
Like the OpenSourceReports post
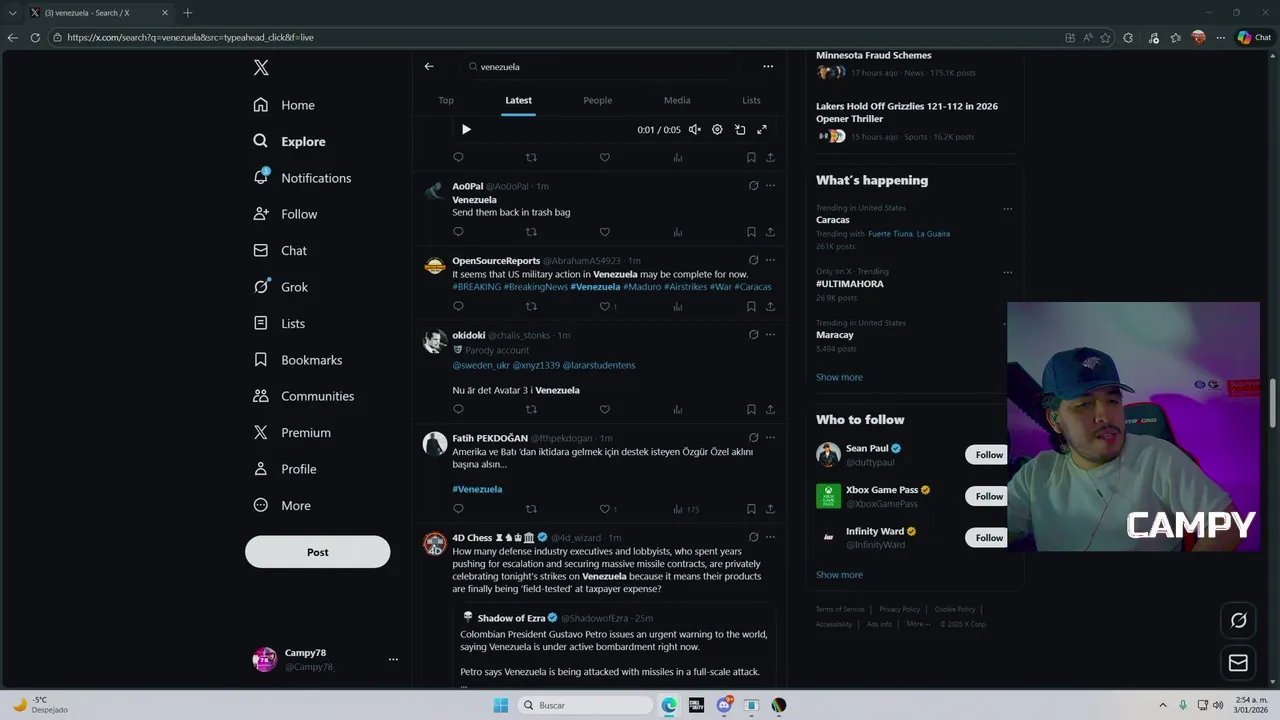pos(604,307)
